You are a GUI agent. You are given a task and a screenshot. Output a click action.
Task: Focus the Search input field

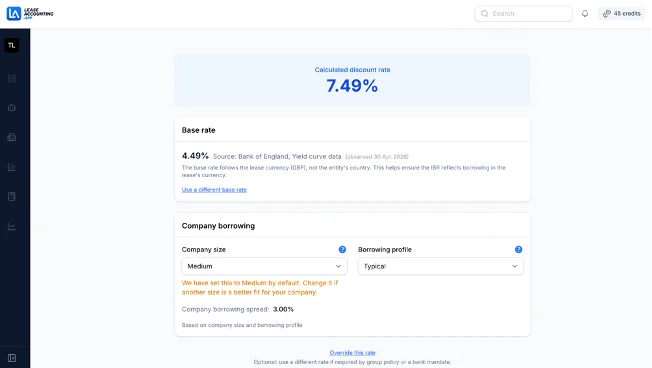[524, 14]
